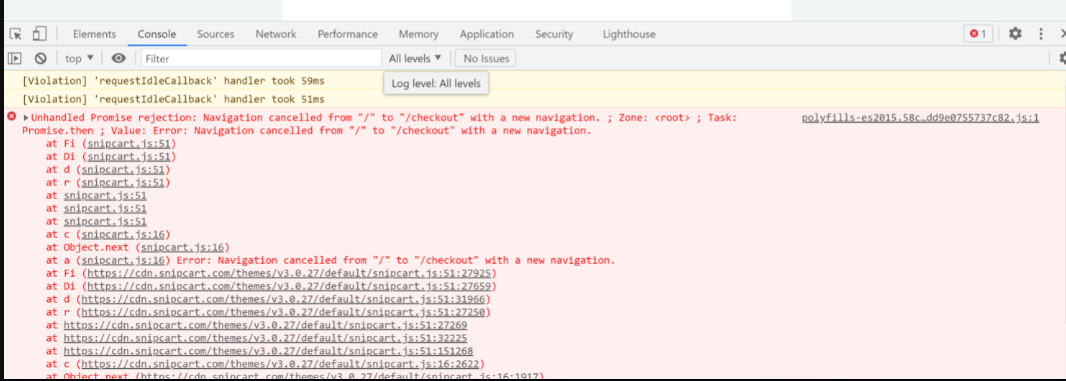This screenshot has width=1066, height=381.
Task: Switch to the Elements tab
Action: pyautogui.click(x=94, y=34)
